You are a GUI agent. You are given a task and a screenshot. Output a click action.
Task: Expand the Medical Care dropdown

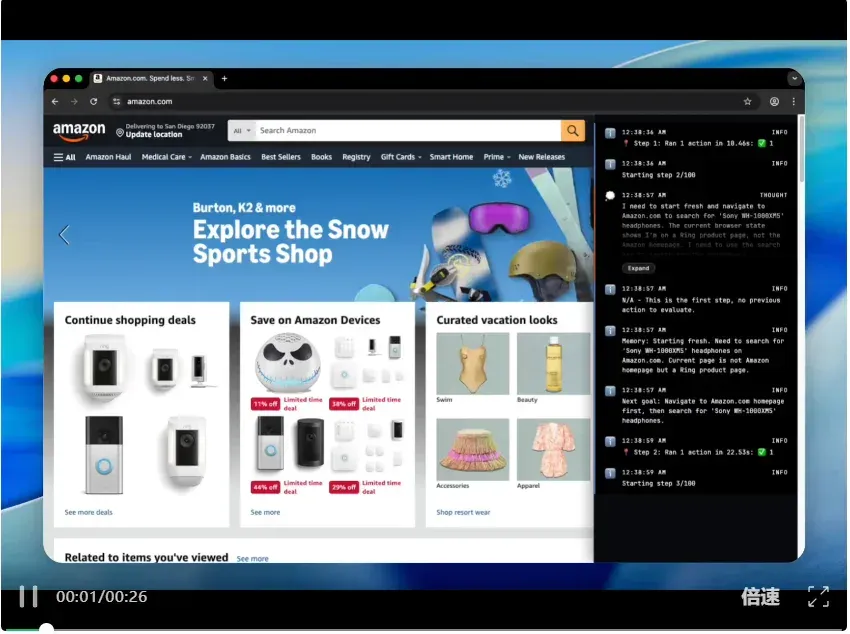pos(167,157)
